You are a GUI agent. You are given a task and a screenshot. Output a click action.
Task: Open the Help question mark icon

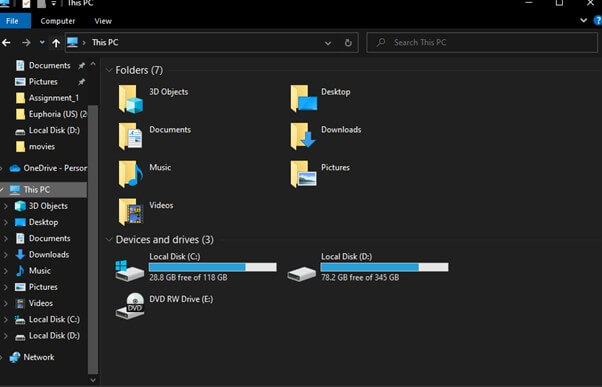click(x=598, y=20)
